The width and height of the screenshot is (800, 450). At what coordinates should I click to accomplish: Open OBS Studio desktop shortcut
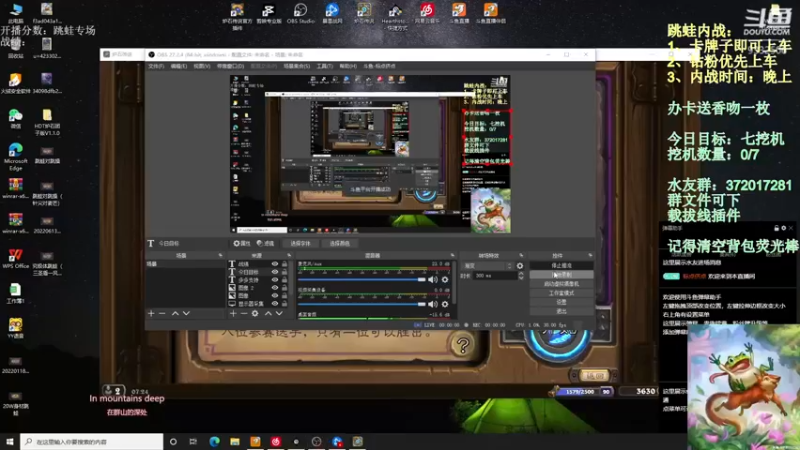[x=301, y=14]
